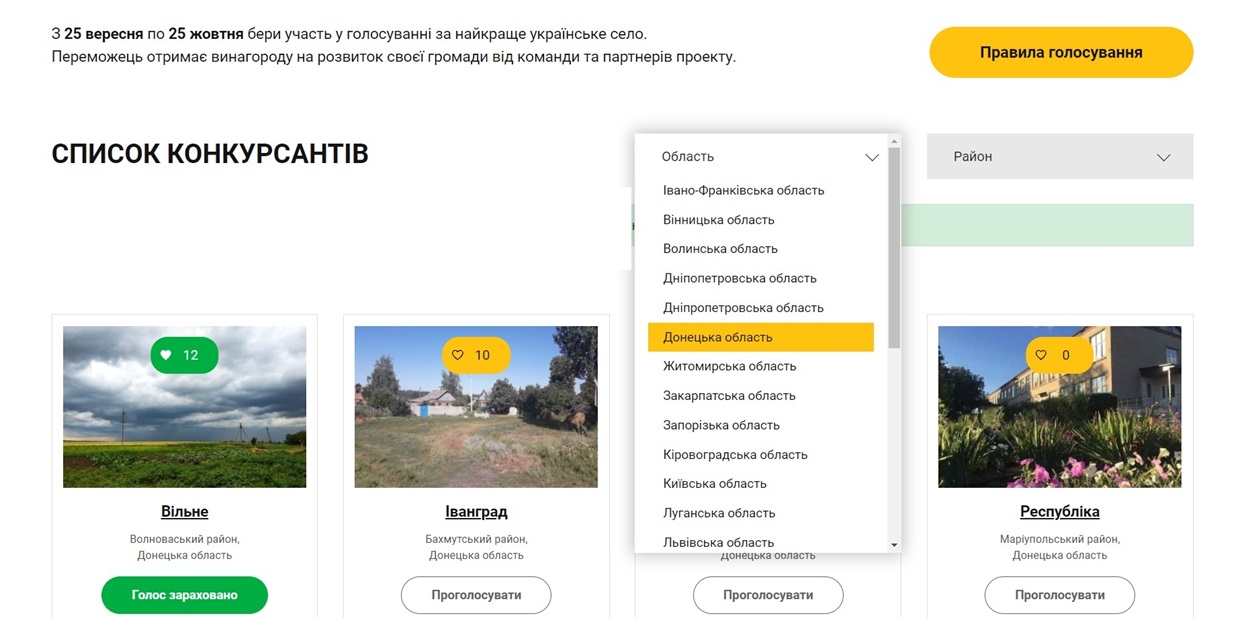The width and height of the screenshot is (1250, 618).
Task: Collapse the Область dropdown using its chevron
Action: click(x=871, y=157)
